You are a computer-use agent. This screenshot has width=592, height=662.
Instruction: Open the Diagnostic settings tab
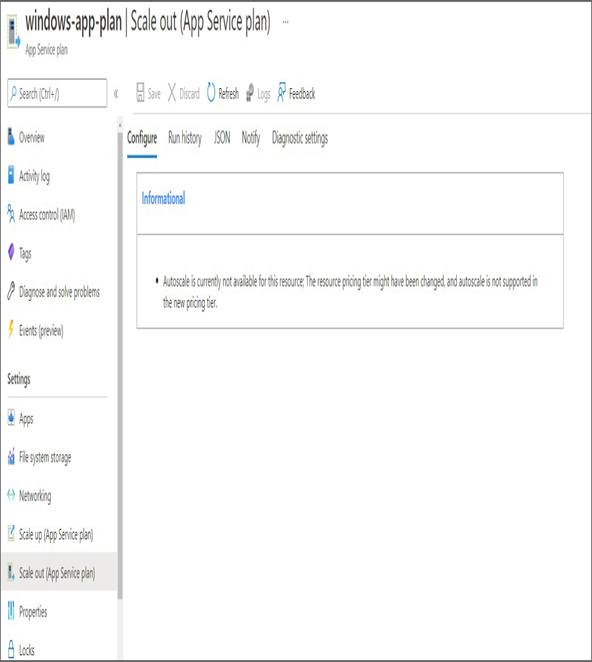[x=300, y=138]
